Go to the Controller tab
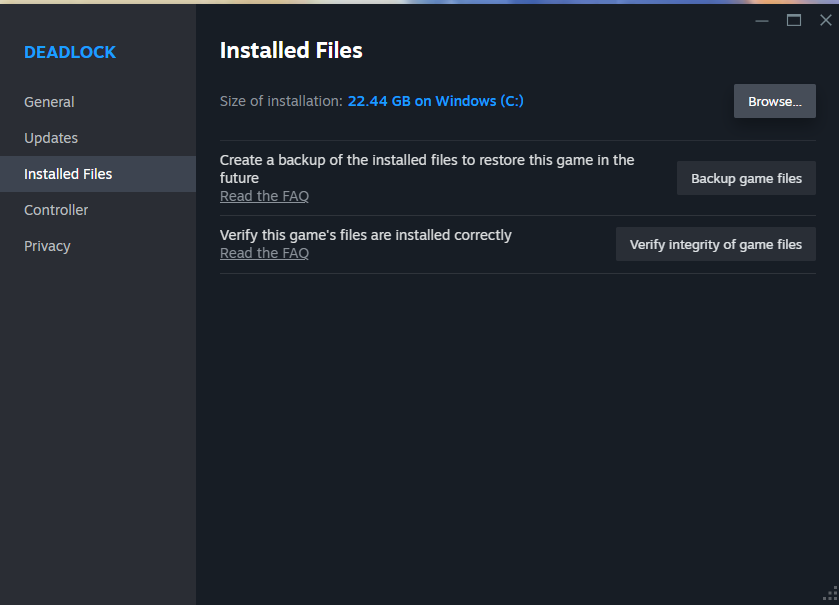This screenshot has width=839, height=605. (56, 210)
